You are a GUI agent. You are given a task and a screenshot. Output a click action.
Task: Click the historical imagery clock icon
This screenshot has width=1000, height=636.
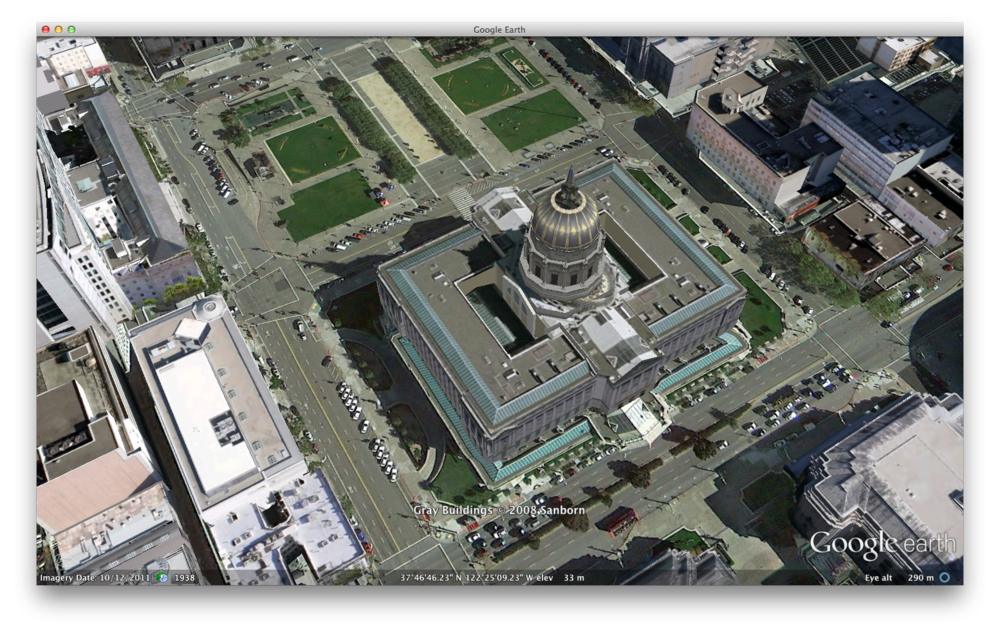point(162,578)
